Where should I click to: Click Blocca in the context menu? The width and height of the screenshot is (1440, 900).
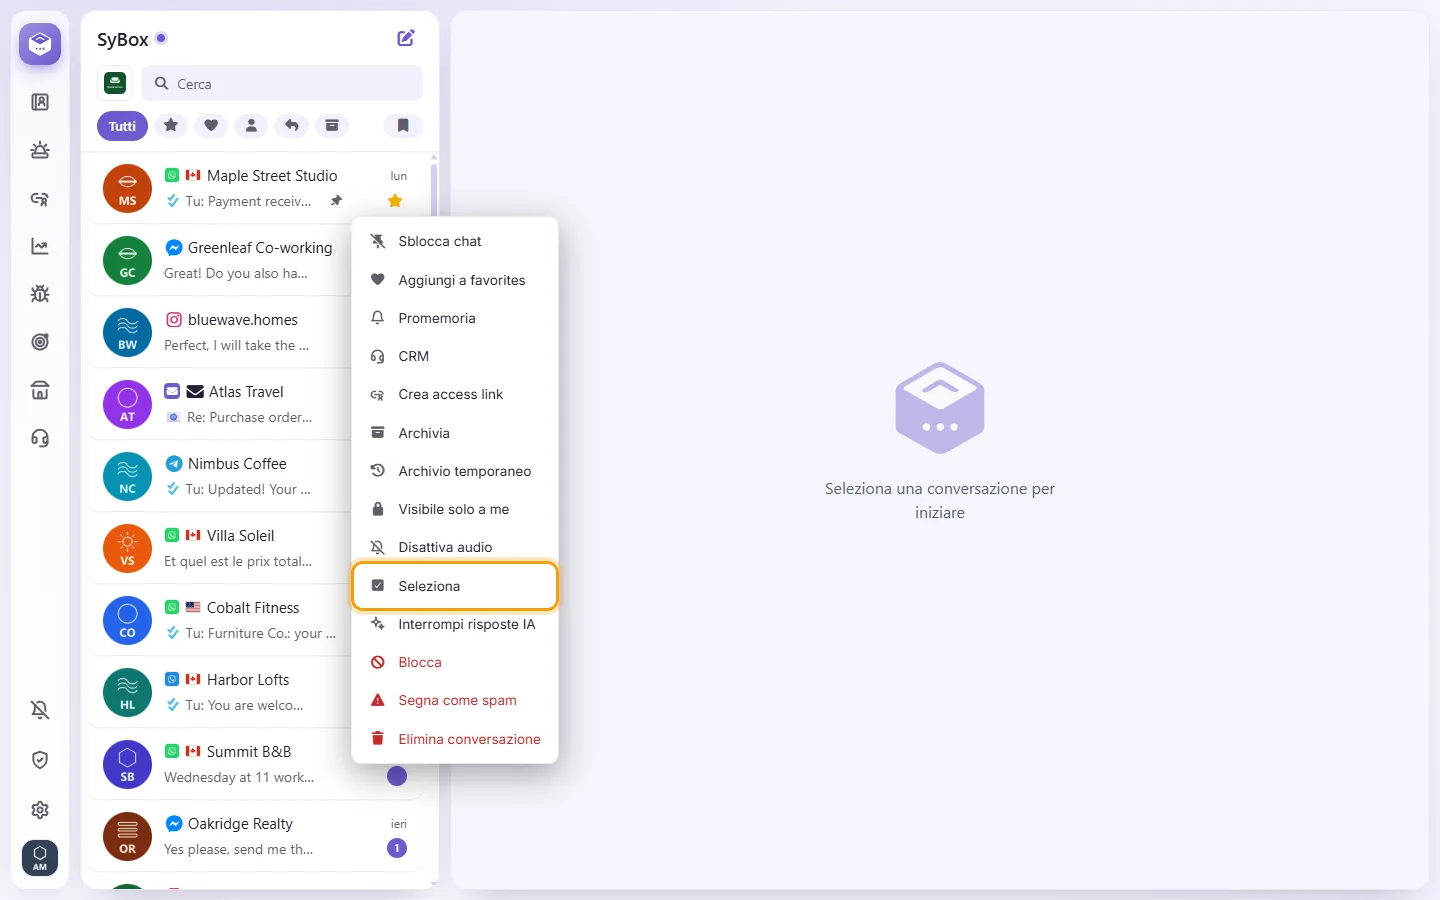coord(455,662)
